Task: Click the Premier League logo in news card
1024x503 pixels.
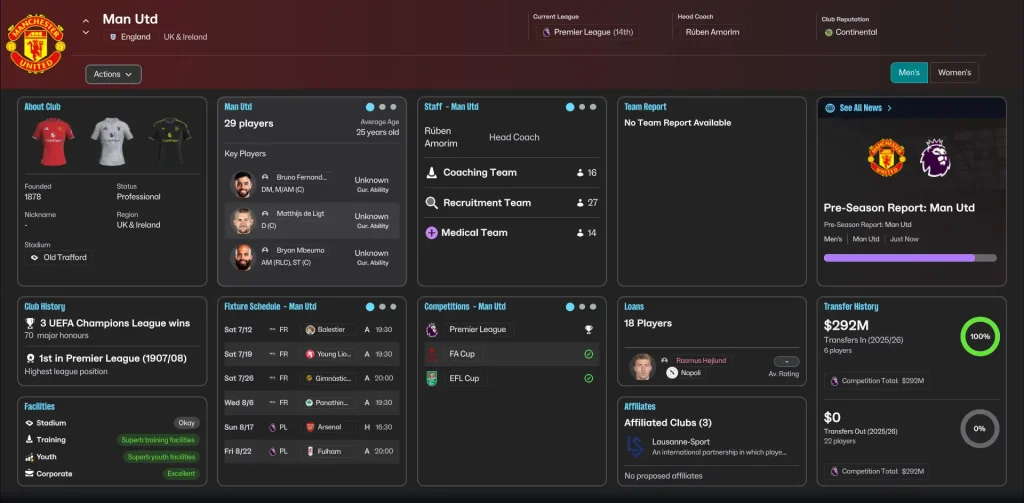Action: pyautogui.click(x=935, y=157)
